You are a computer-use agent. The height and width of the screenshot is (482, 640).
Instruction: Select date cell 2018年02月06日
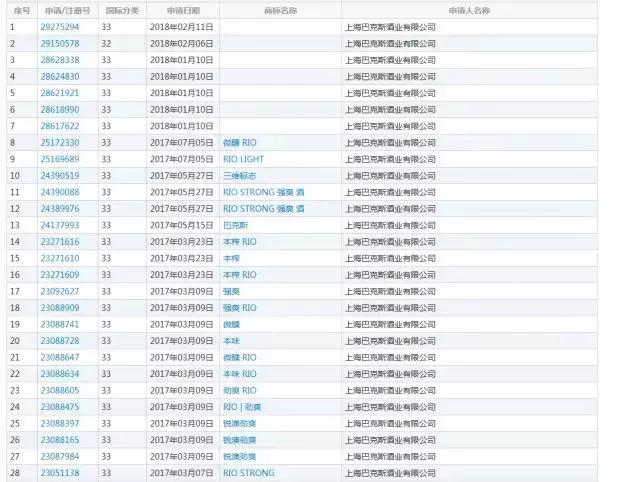coord(182,43)
